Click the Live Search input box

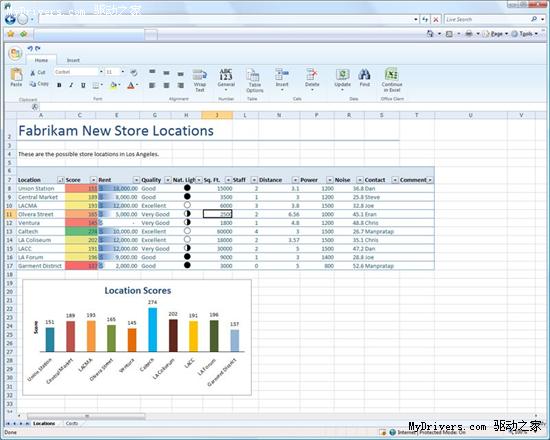(487, 19)
